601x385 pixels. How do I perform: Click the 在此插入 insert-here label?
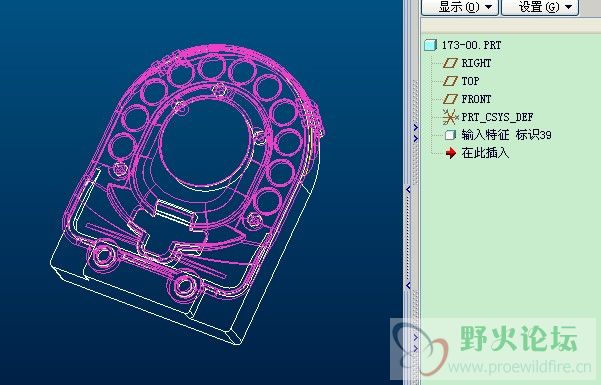point(485,153)
